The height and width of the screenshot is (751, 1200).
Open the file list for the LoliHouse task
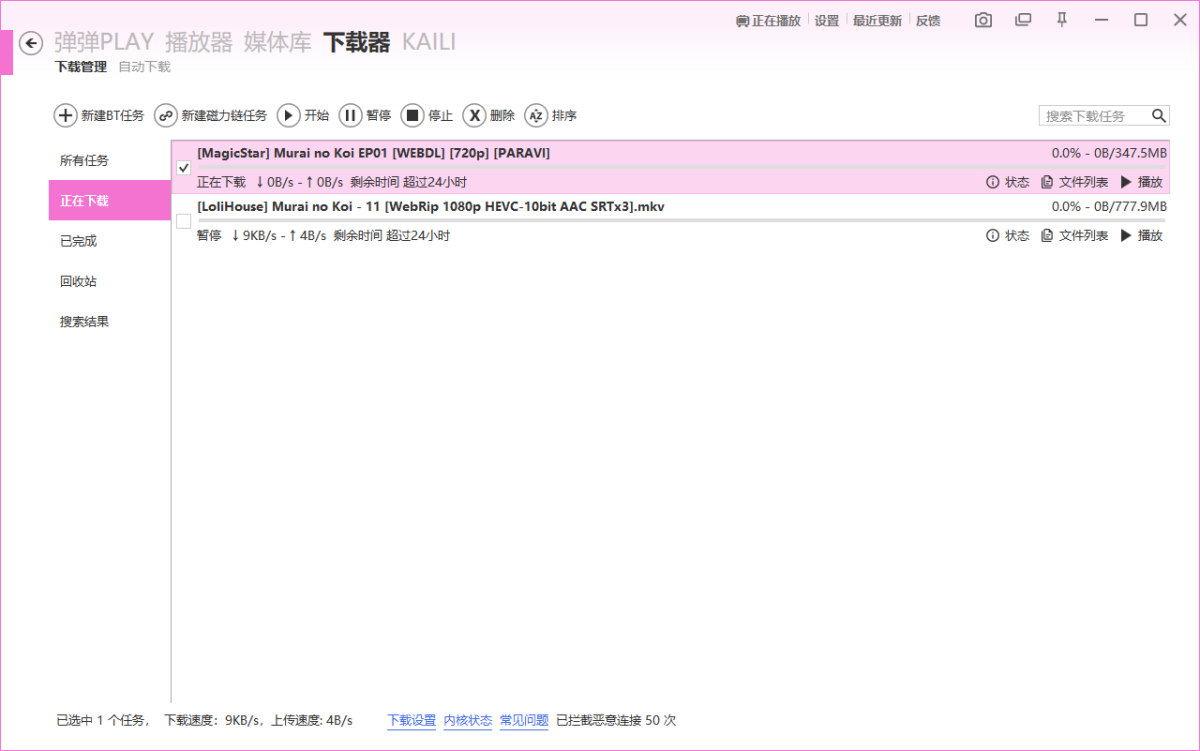click(1074, 236)
